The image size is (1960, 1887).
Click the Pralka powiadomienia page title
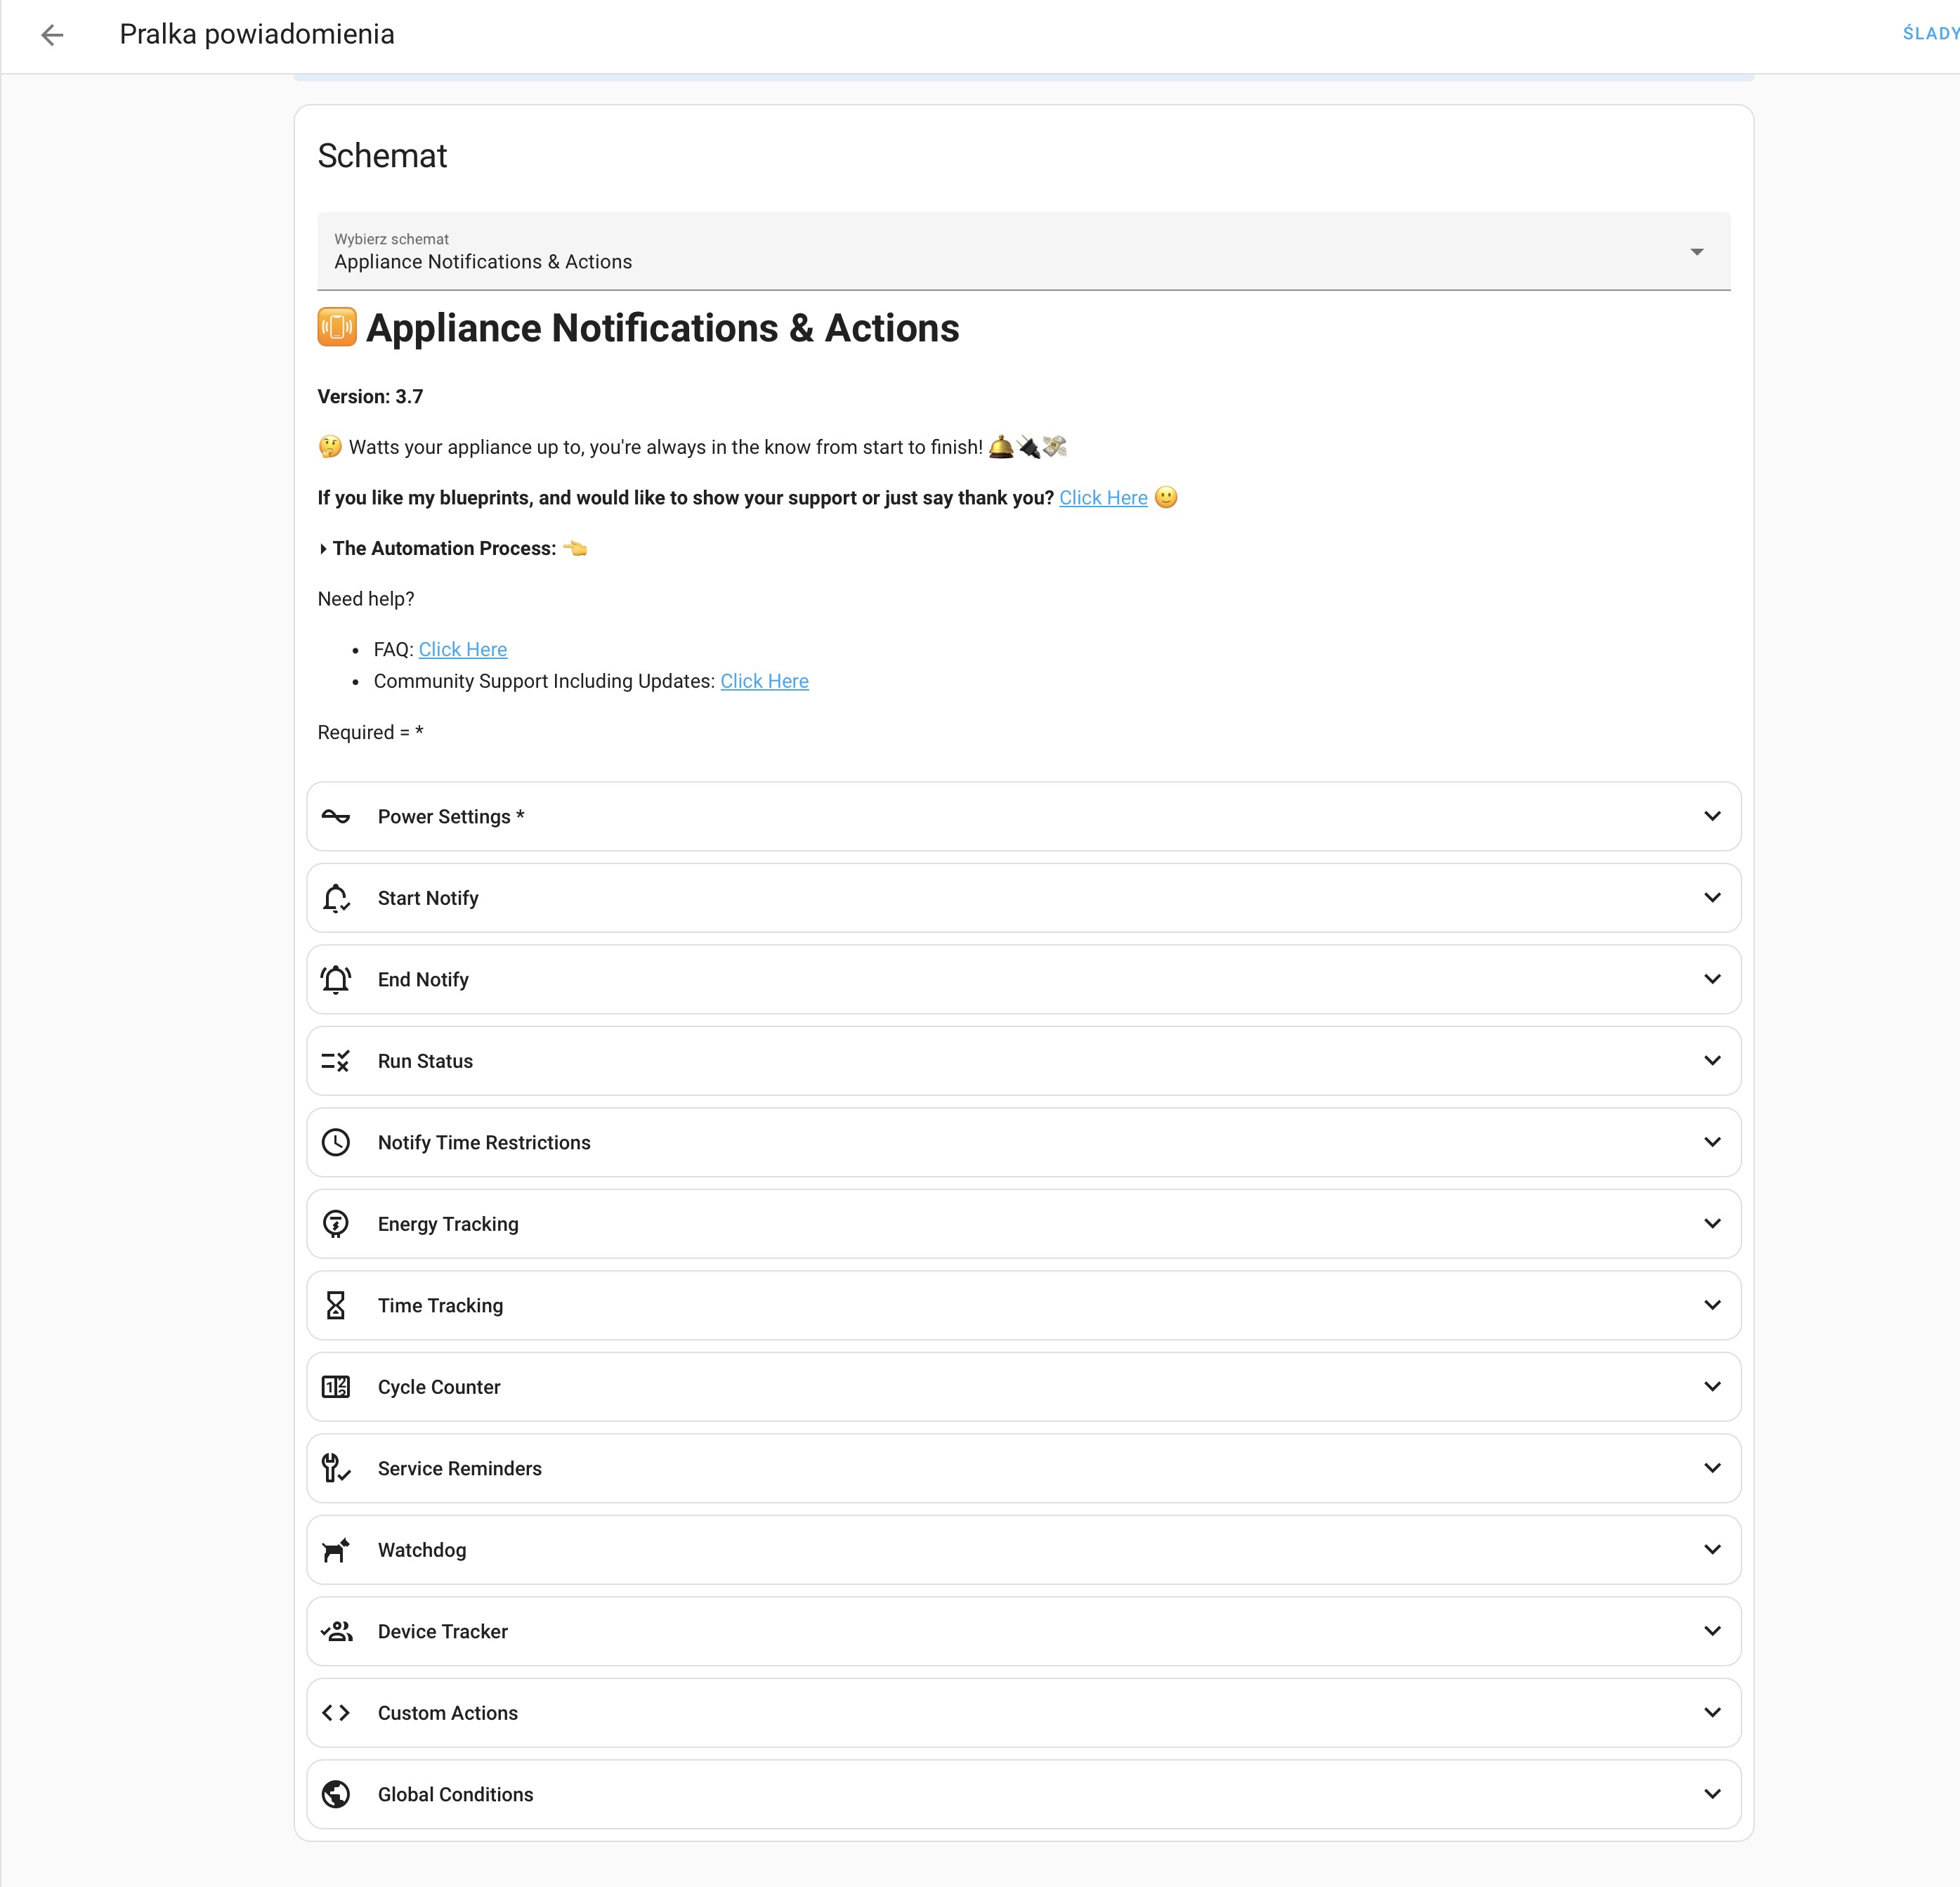click(x=257, y=35)
